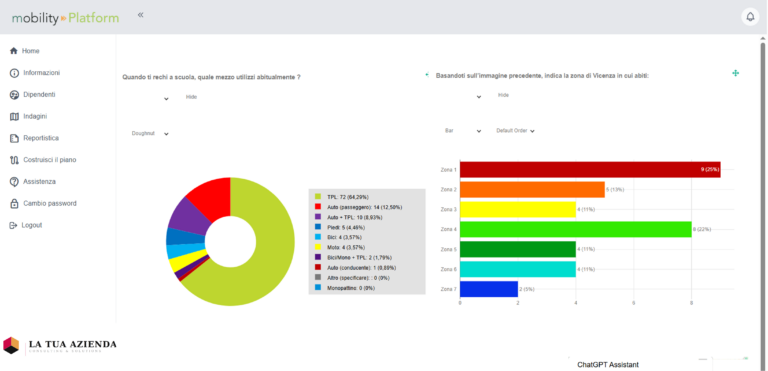Toggle the Bici/Mono + TPL legend entry

tap(353, 257)
